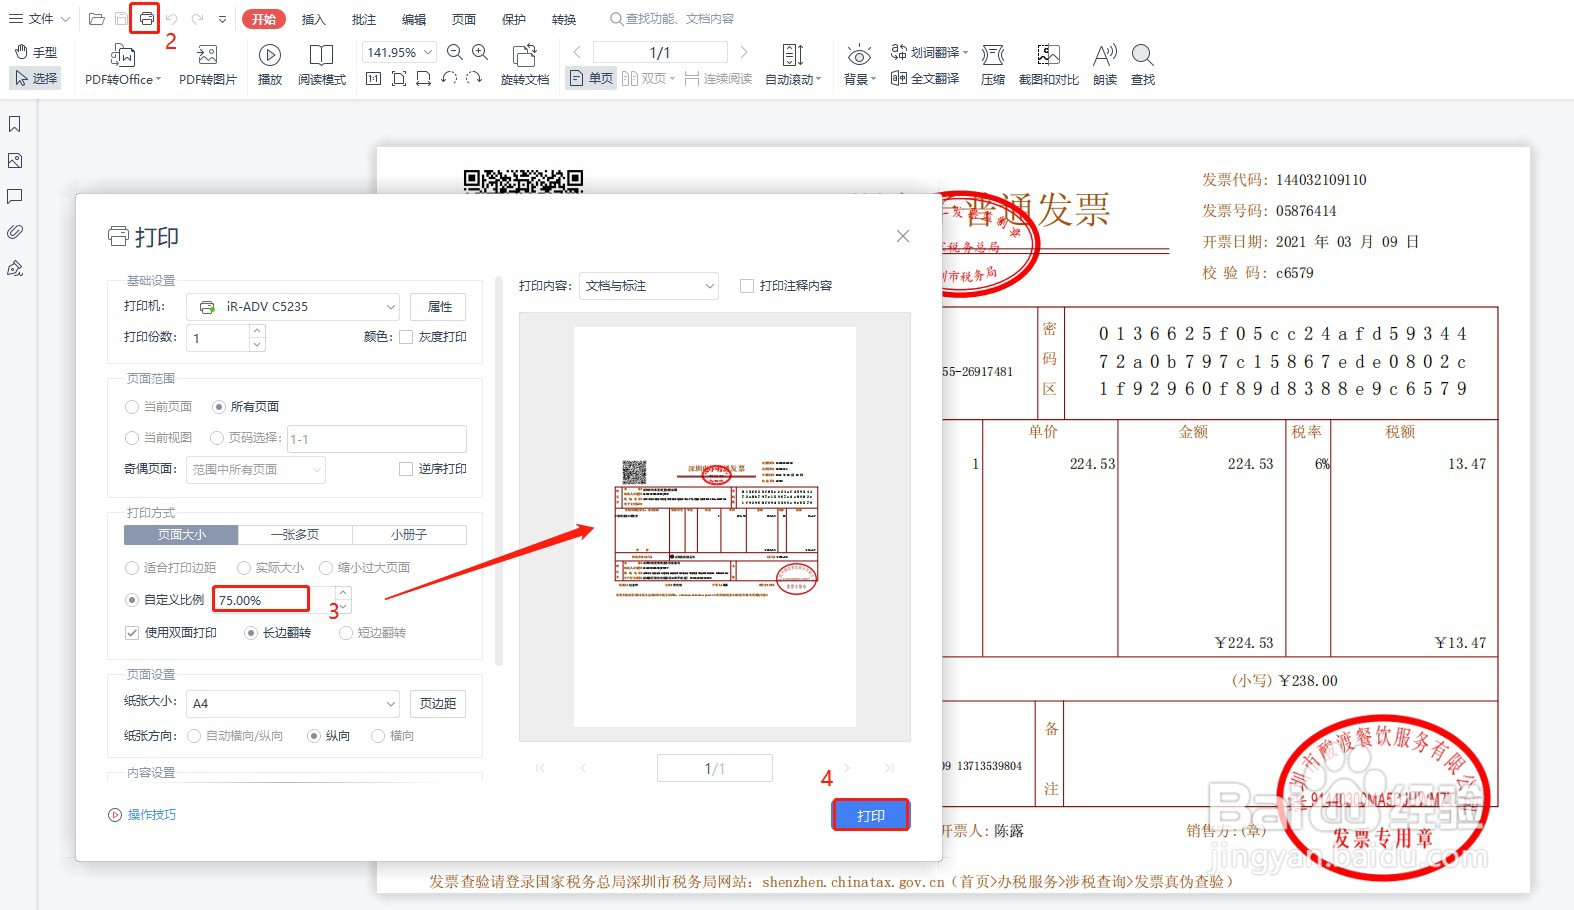Start Play slideshow mode
The image size is (1574, 910).
point(270,64)
